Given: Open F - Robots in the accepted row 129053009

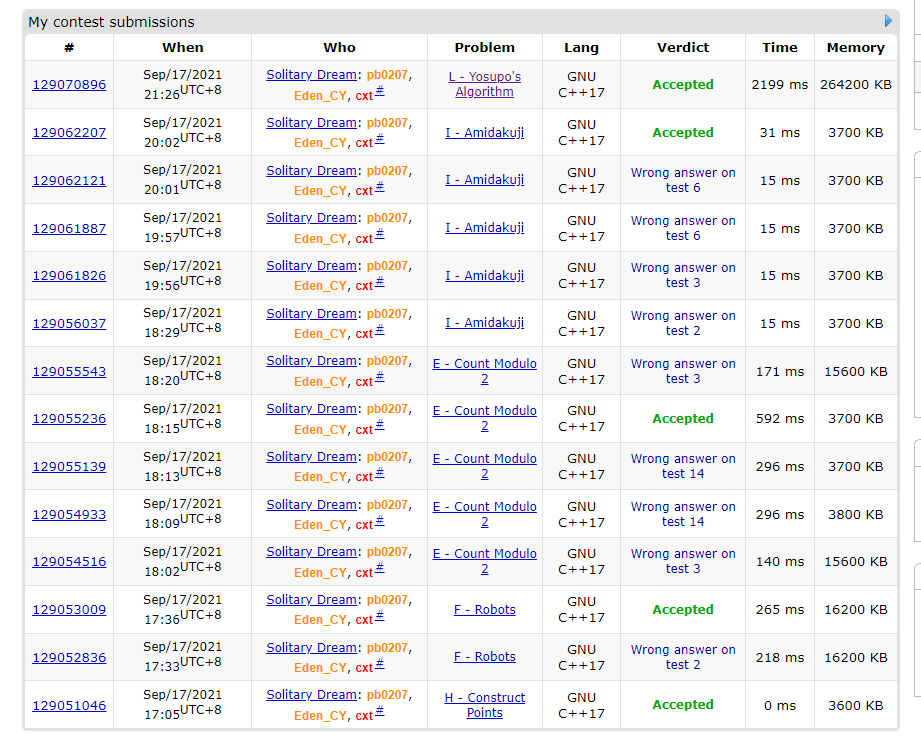Looking at the screenshot, I should [x=484, y=610].
